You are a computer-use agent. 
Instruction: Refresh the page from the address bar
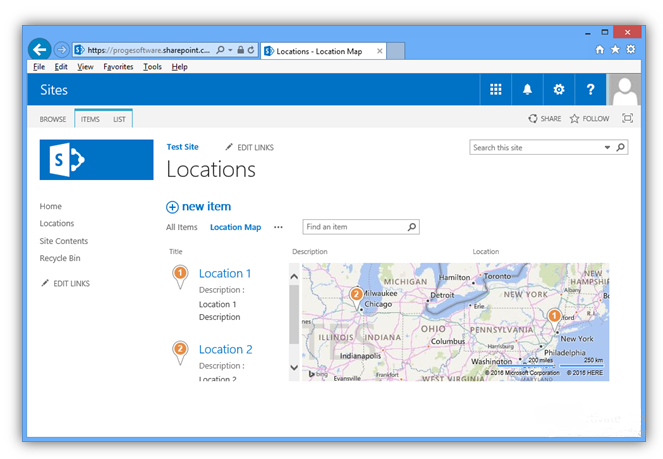tap(251, 50)
